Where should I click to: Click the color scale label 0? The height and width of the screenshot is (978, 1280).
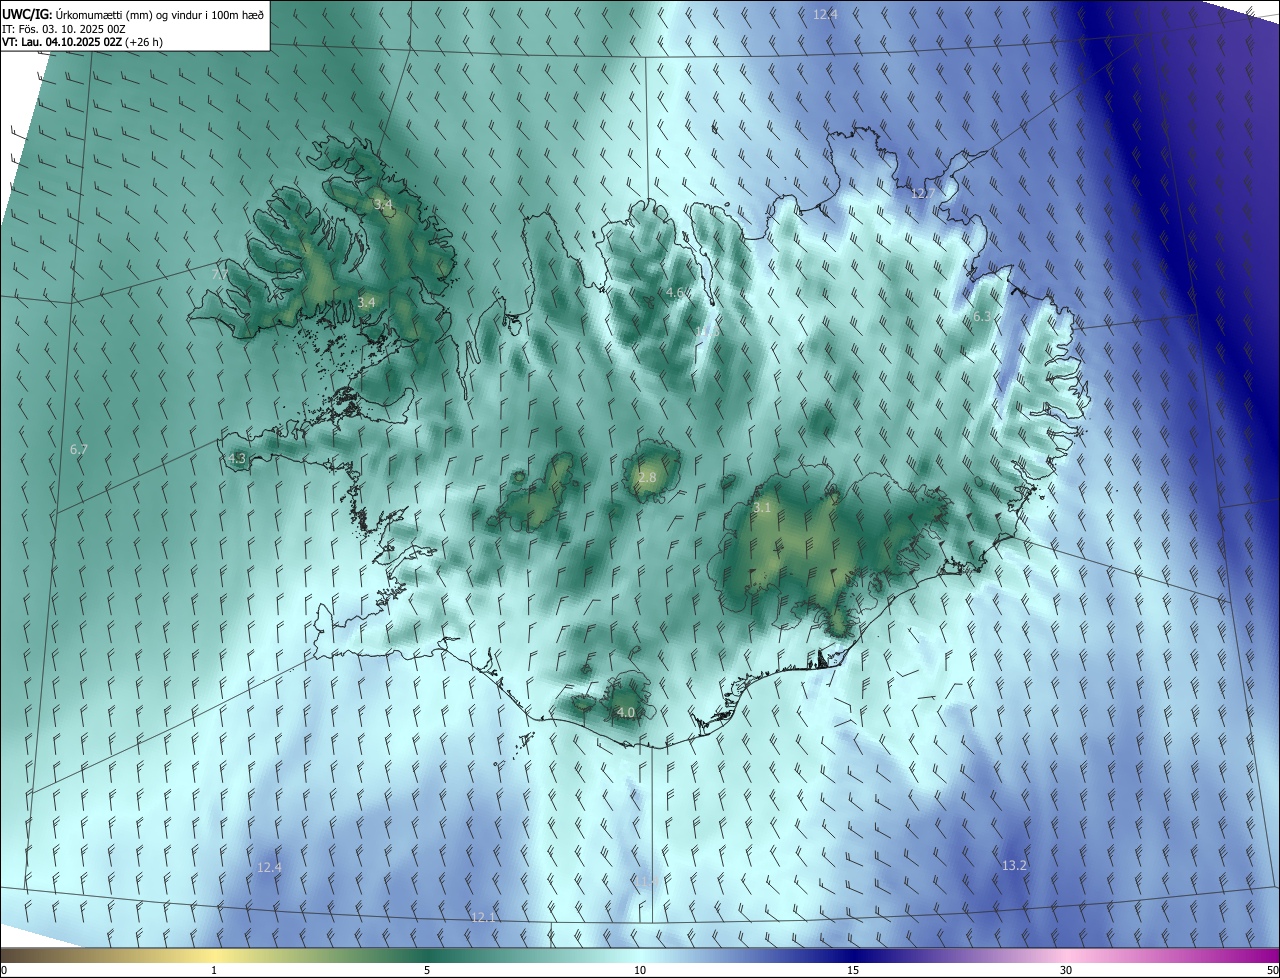(4, 970)
